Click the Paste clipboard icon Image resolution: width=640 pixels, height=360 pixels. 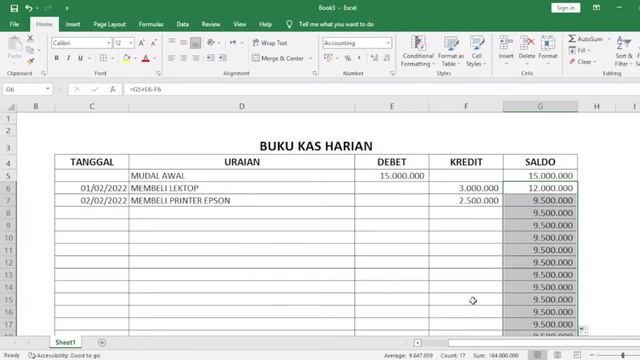[15, 44]
